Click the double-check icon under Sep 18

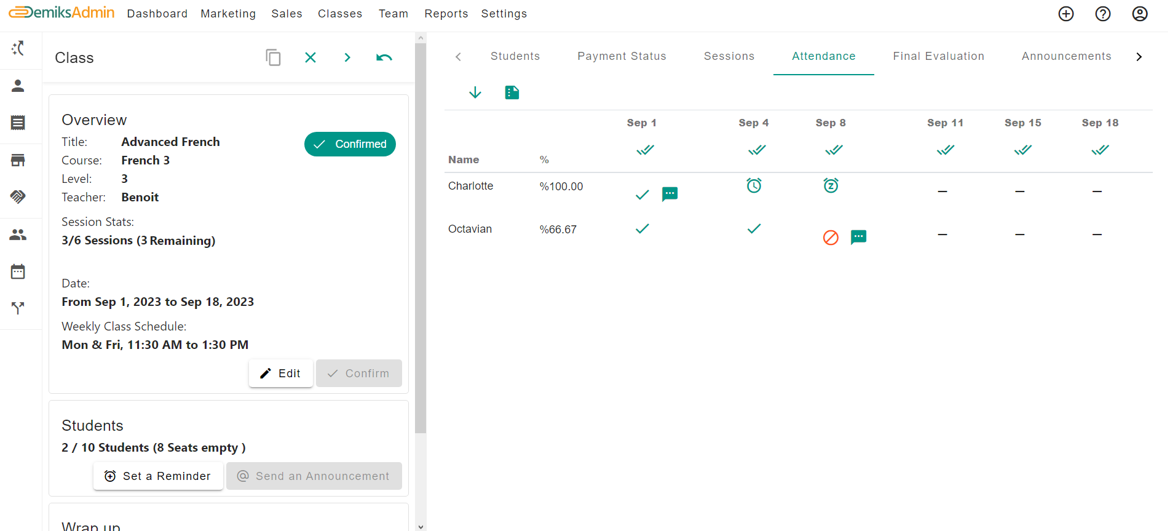[x=1100, y=150]
